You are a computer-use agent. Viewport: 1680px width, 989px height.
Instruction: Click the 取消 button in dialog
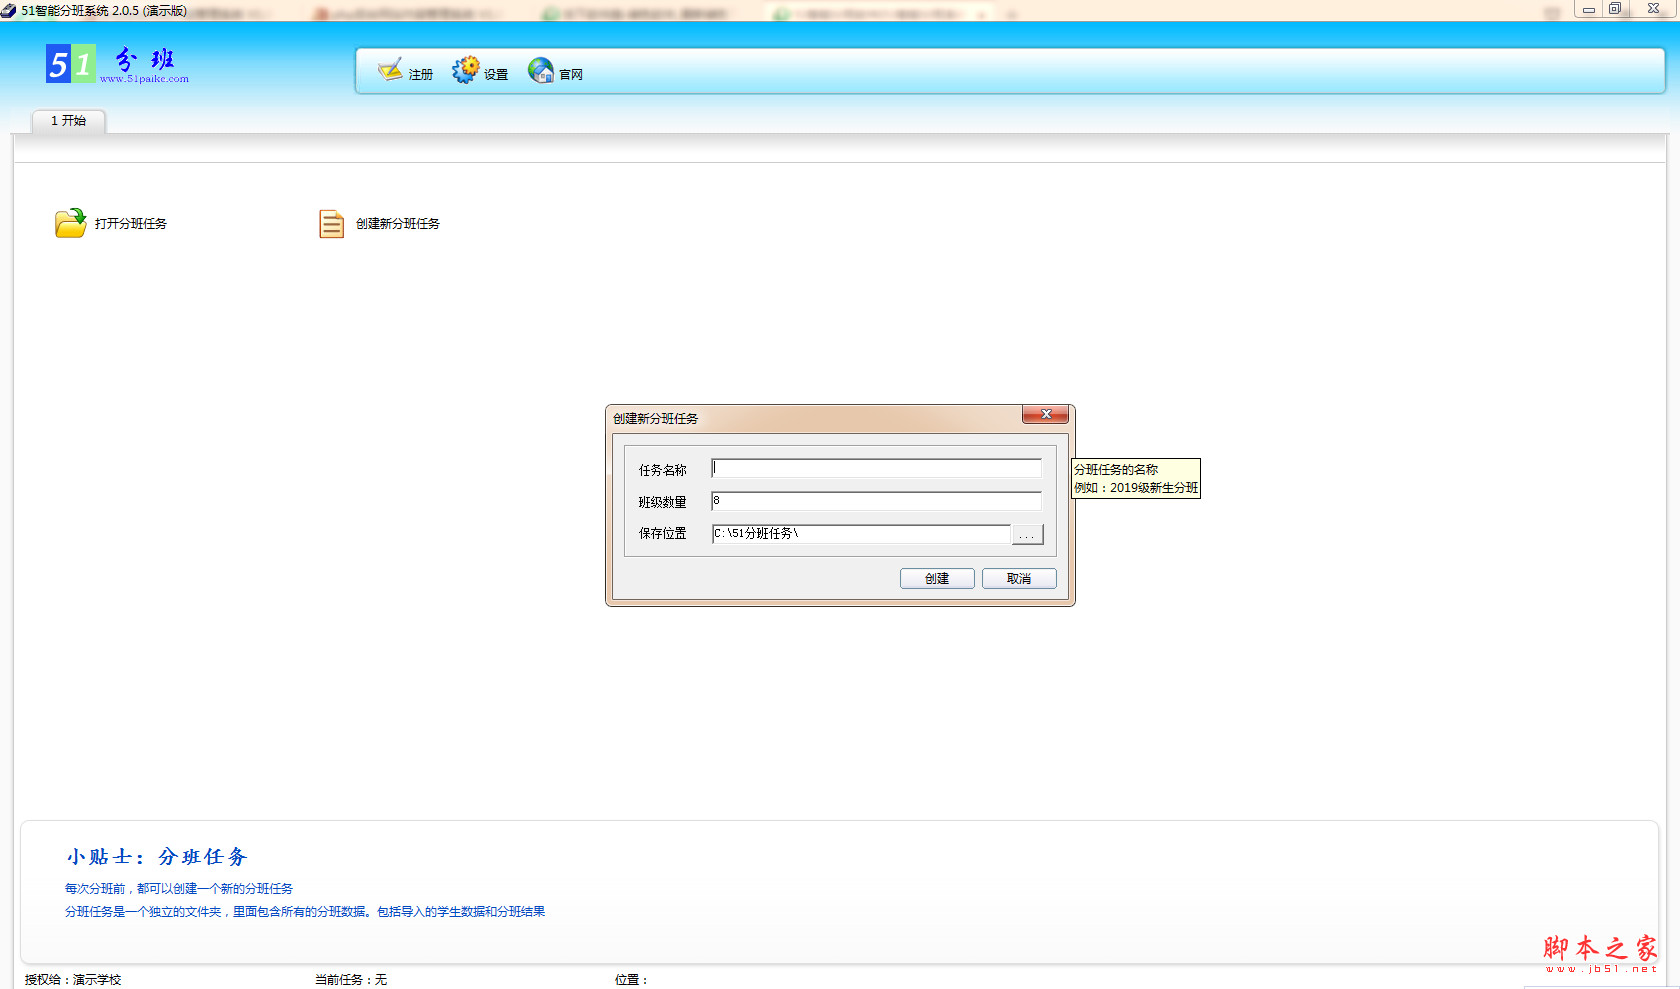[1019, 579]
